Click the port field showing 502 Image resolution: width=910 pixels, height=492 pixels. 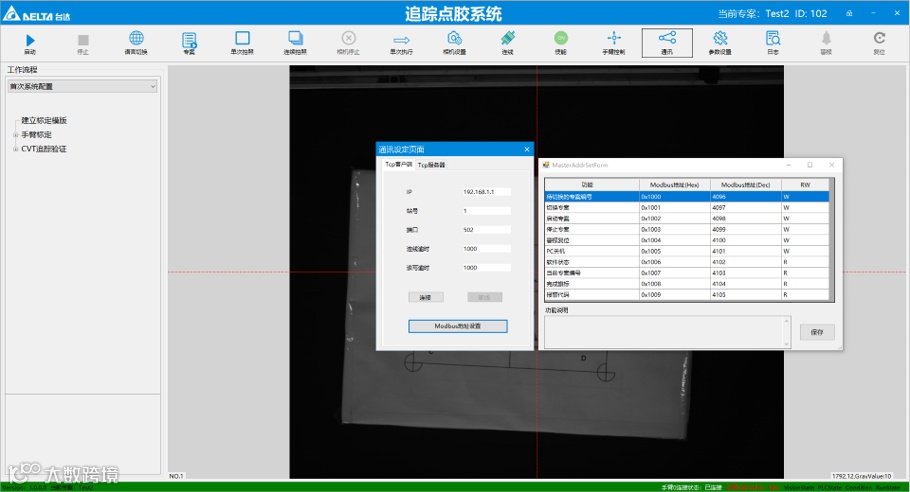click(x=486, y=230)
